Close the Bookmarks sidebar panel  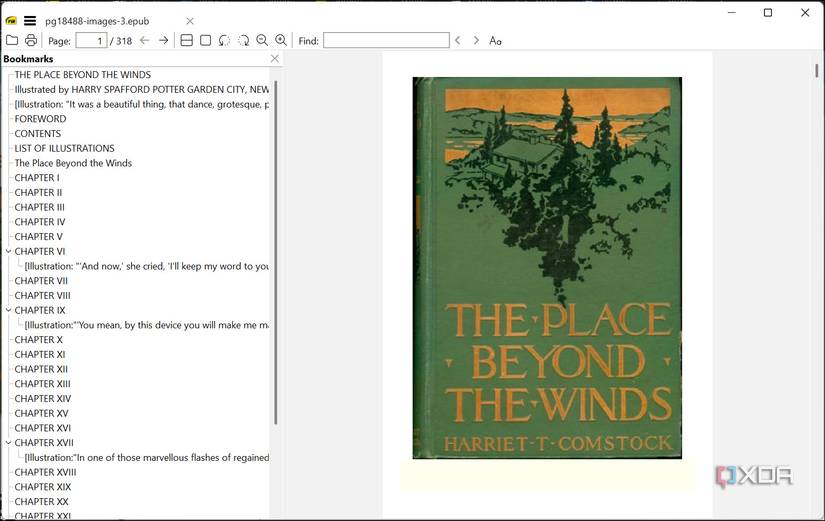[x=275, y=59]
